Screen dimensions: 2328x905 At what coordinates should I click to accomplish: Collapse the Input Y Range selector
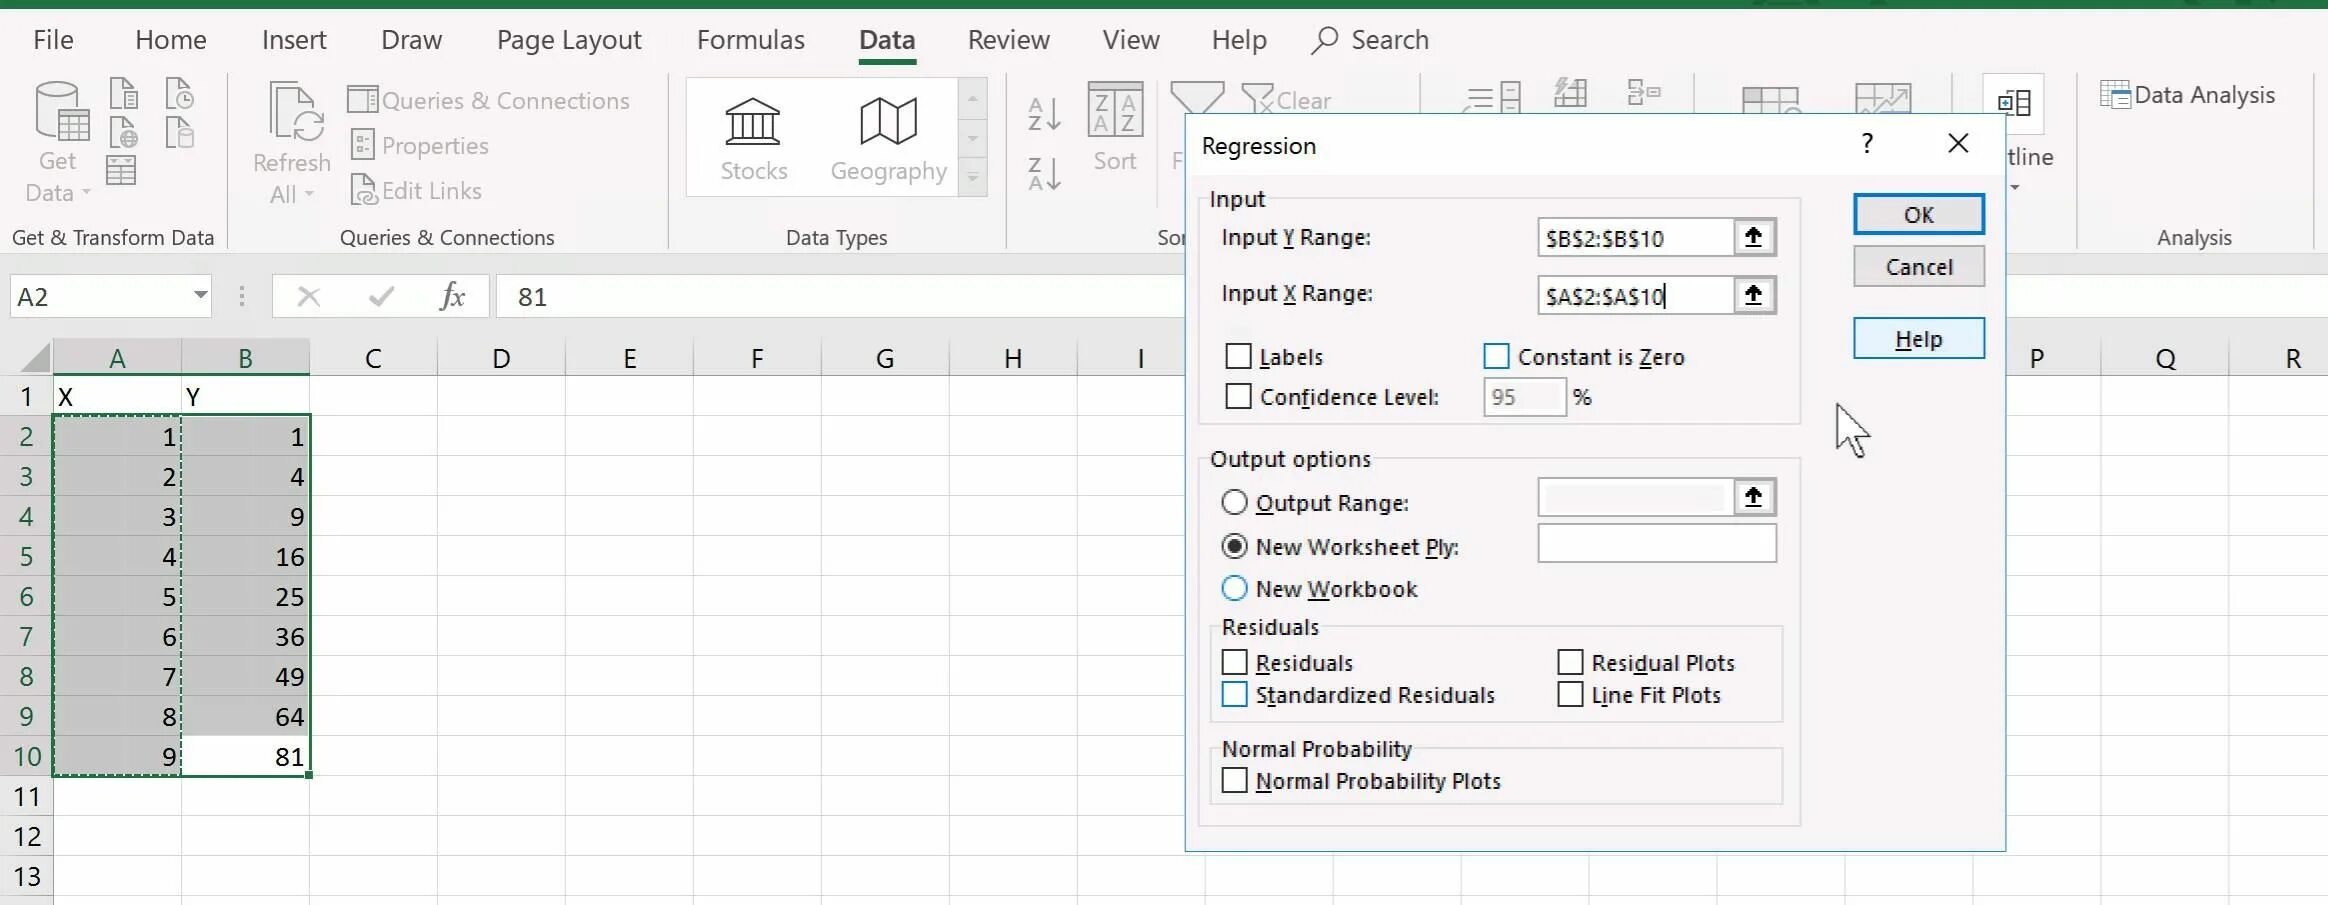point(1753,238)
